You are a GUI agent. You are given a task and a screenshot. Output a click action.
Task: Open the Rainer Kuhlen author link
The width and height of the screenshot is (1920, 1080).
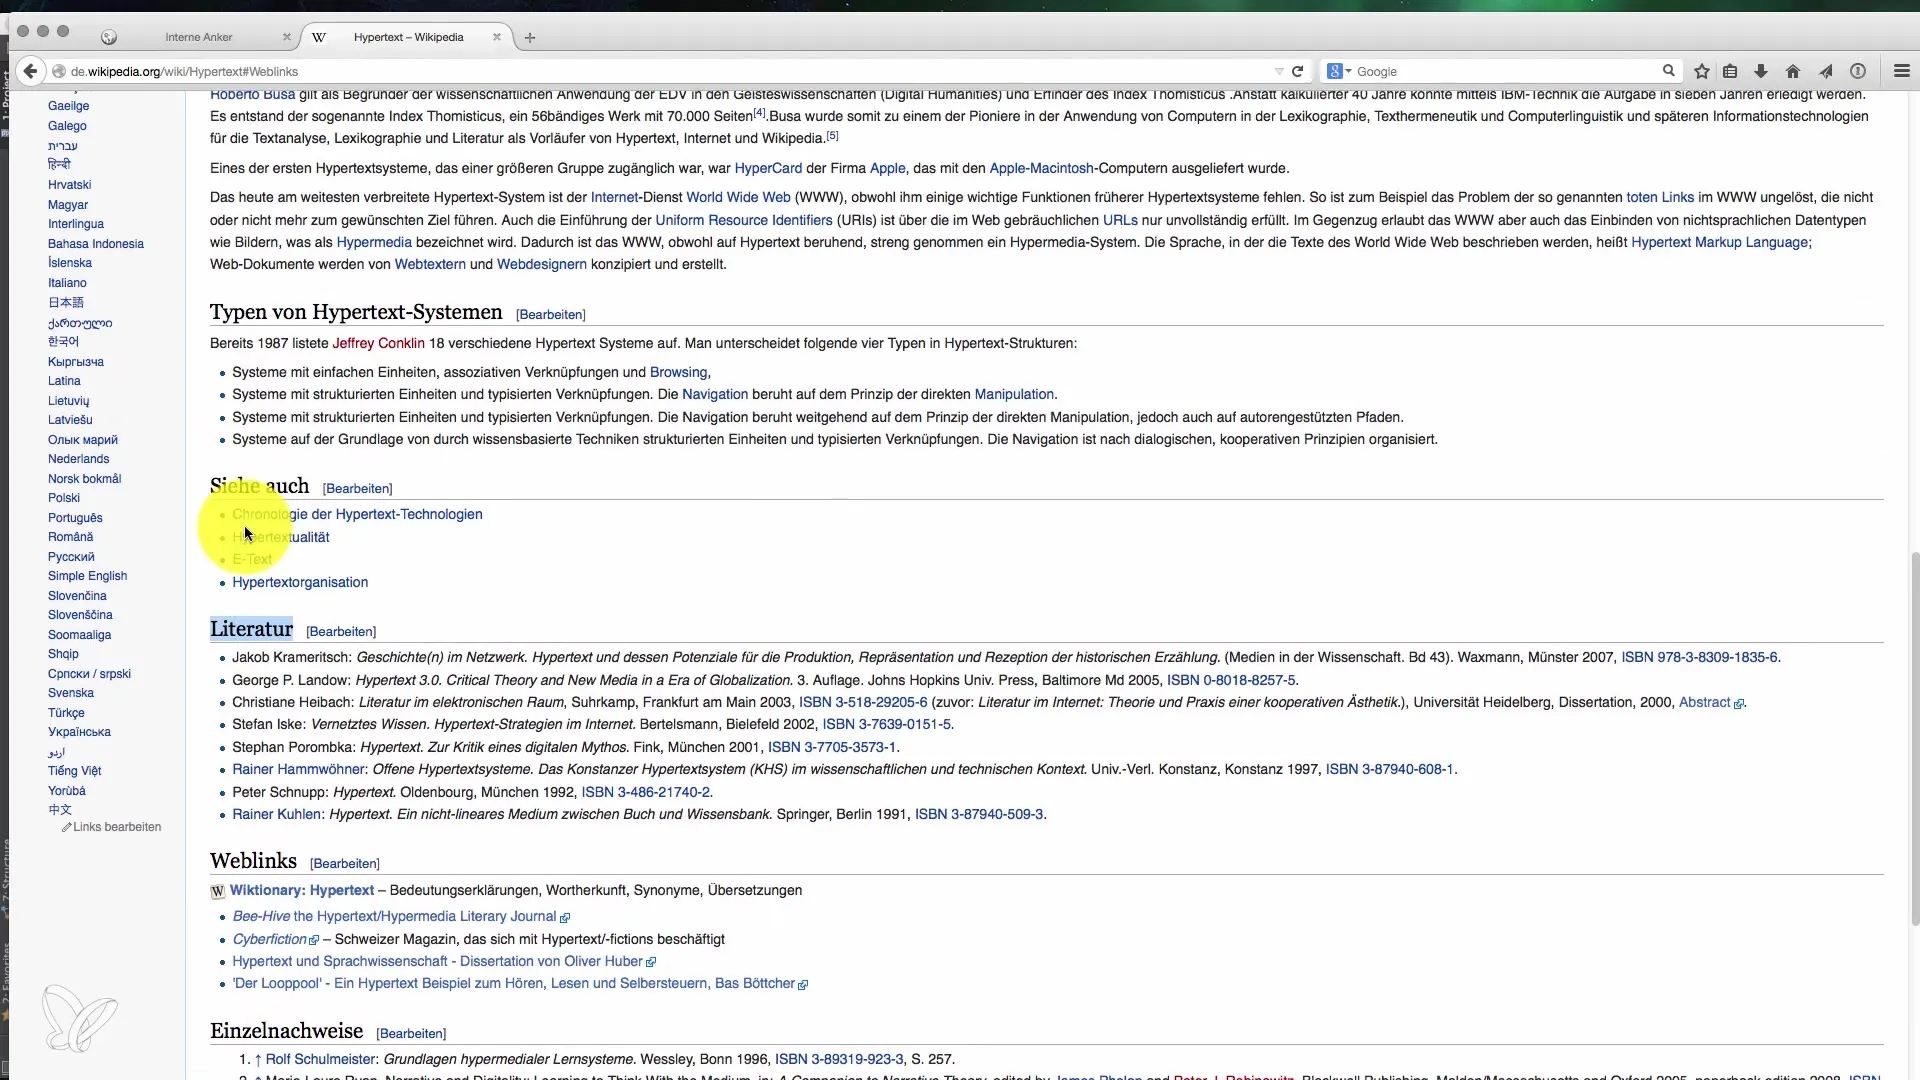(276, 814)
